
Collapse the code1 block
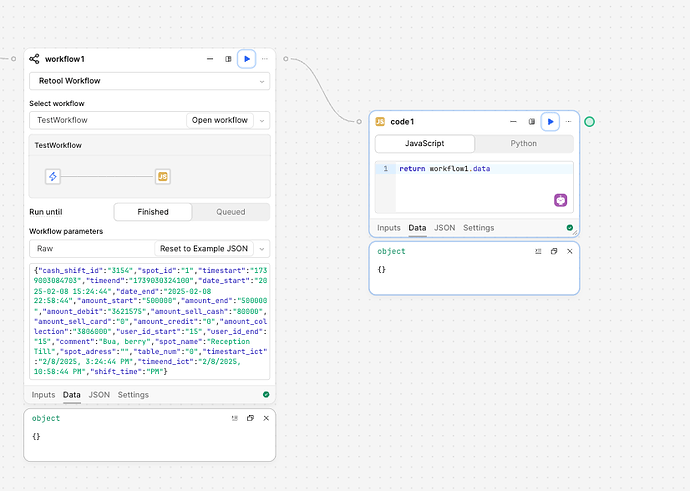(x=513, y=122)
